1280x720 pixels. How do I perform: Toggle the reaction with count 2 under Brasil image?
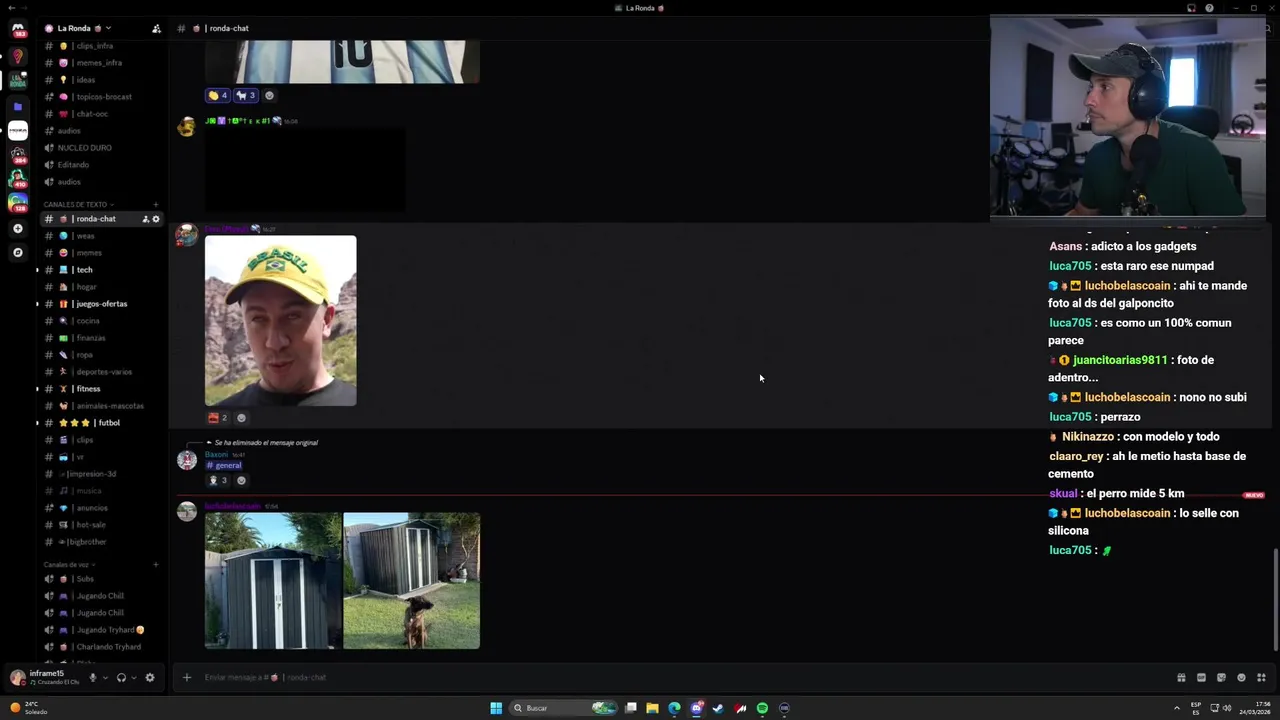pos(218,418)
